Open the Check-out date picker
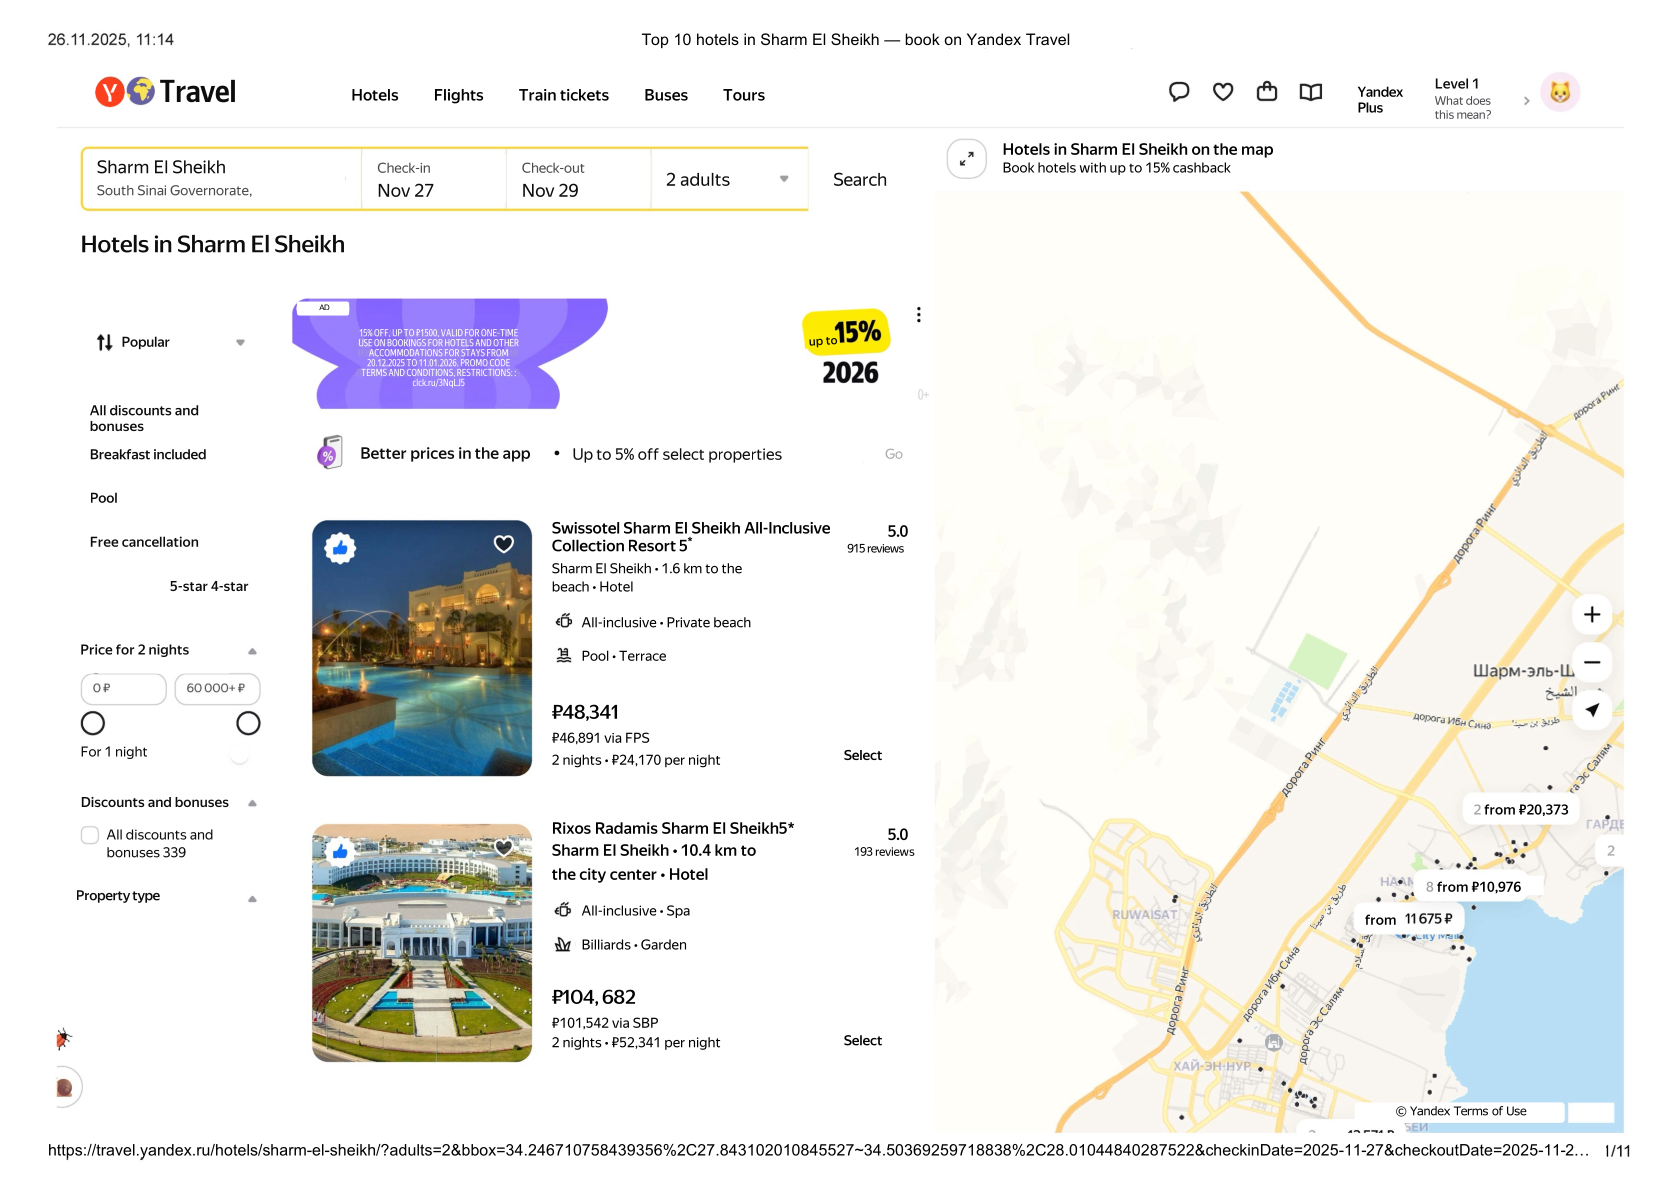This screenshot has height=1187, width=1680. coord(578,180)
